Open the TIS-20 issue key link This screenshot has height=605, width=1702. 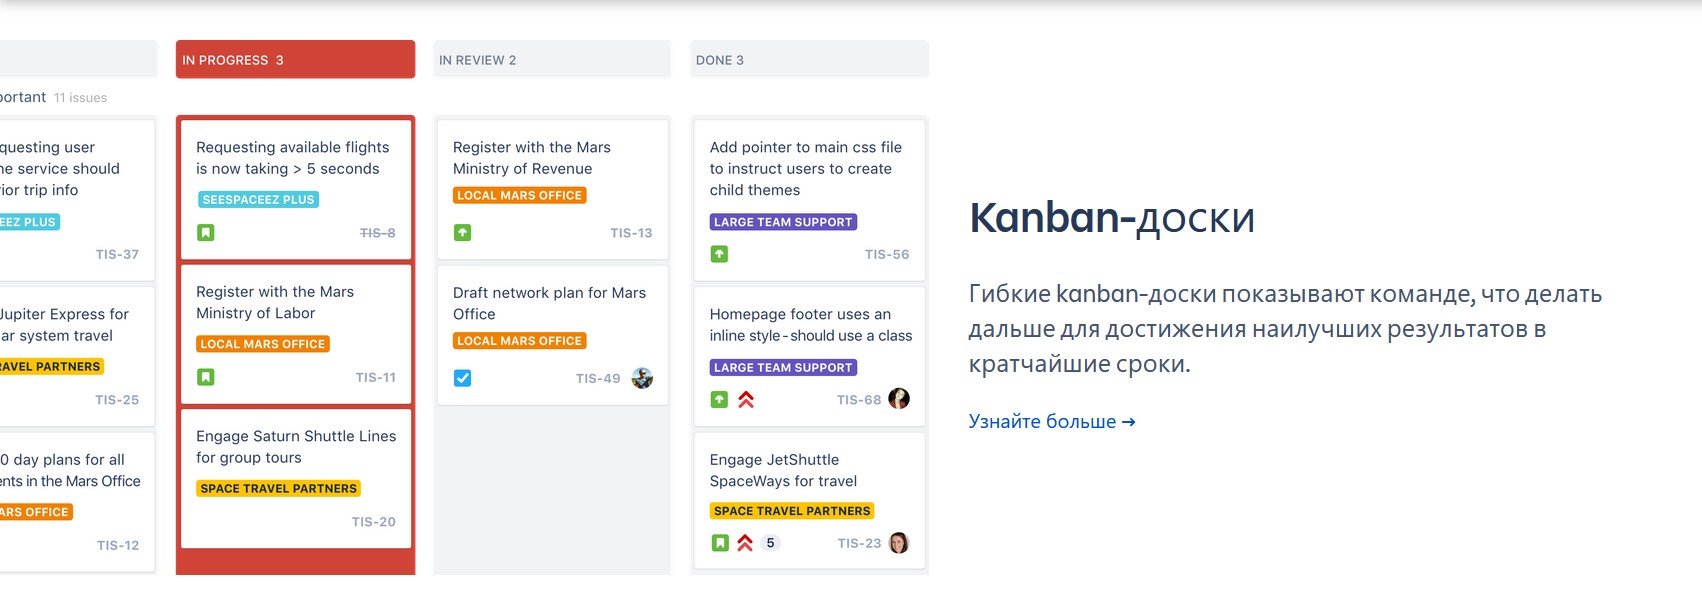pos(373,522)
